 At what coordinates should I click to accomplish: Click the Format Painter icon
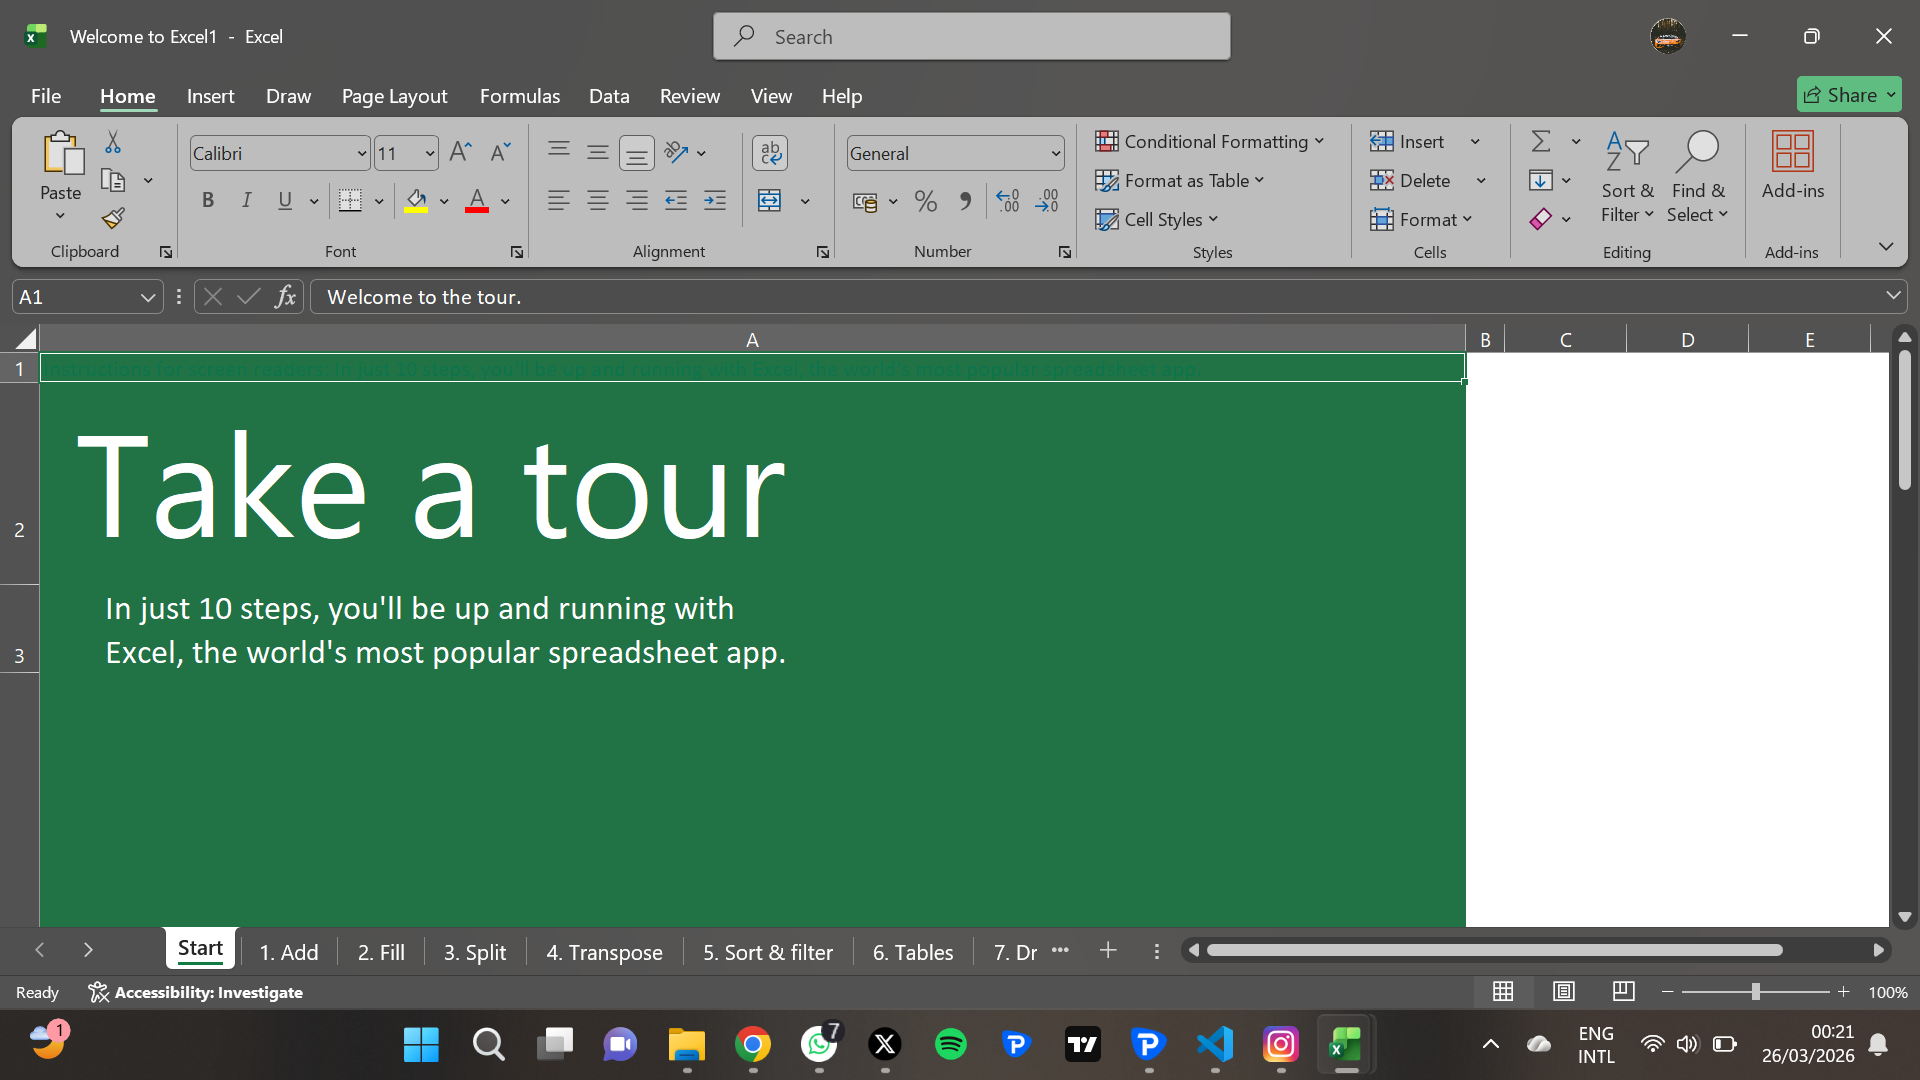111,218
